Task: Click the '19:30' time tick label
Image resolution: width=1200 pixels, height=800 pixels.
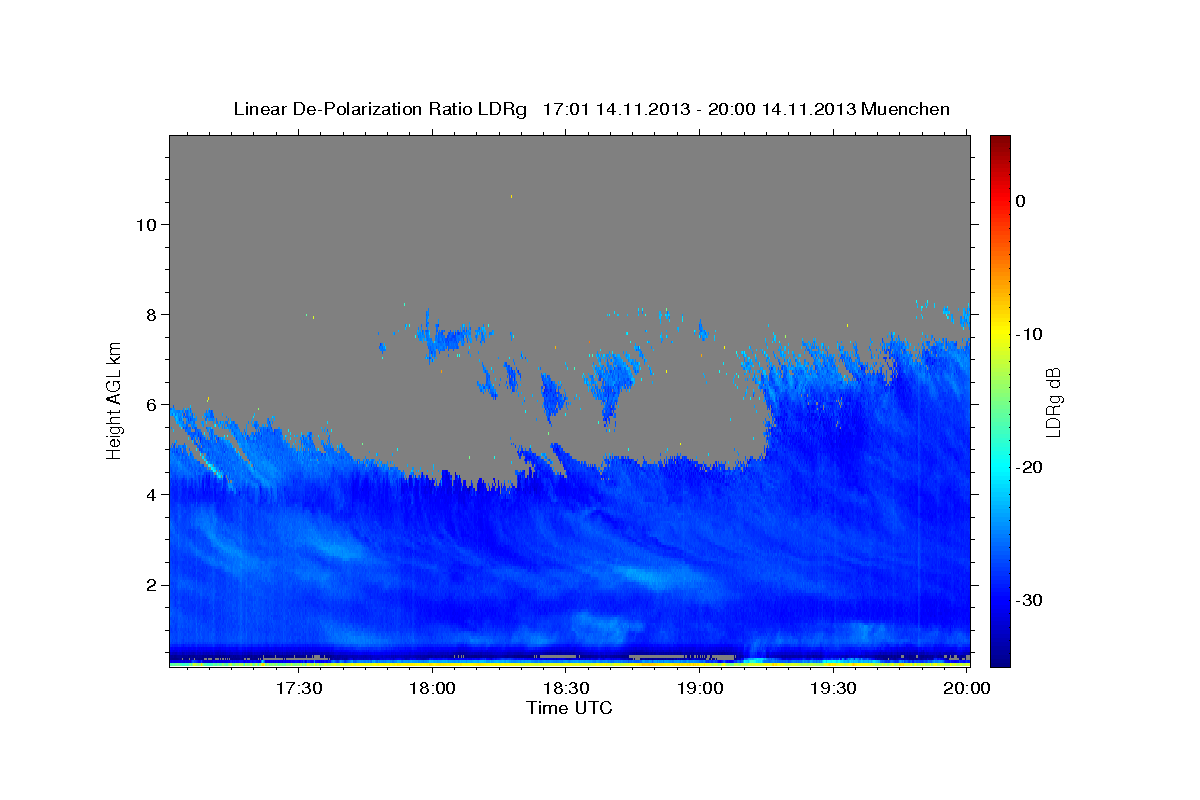Action: (x=833, y=688)
